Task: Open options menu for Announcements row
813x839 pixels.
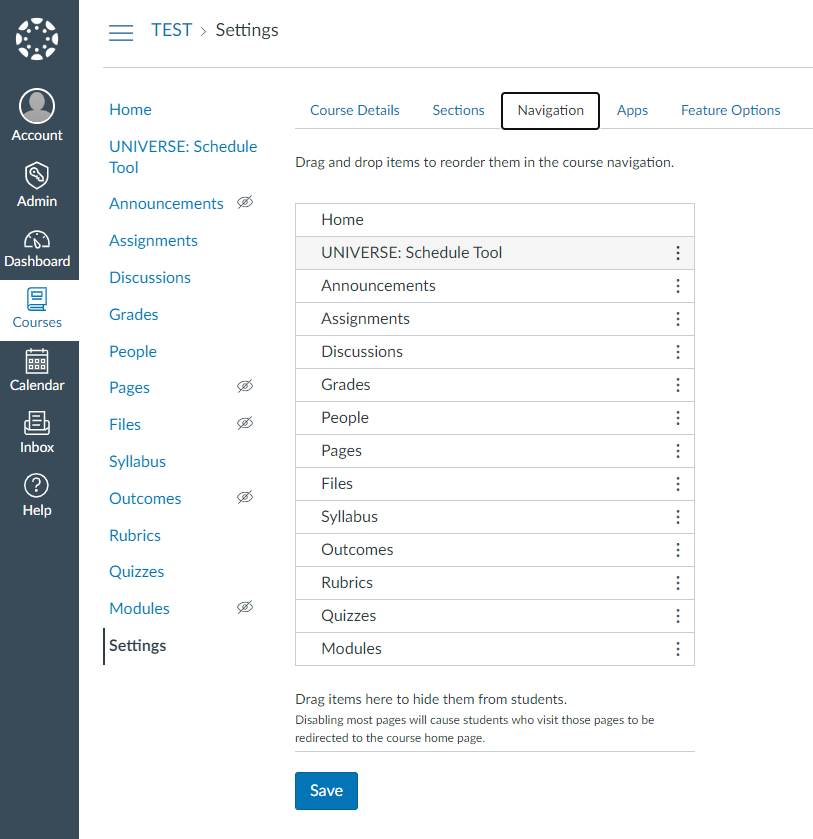Action: point(678,286)
